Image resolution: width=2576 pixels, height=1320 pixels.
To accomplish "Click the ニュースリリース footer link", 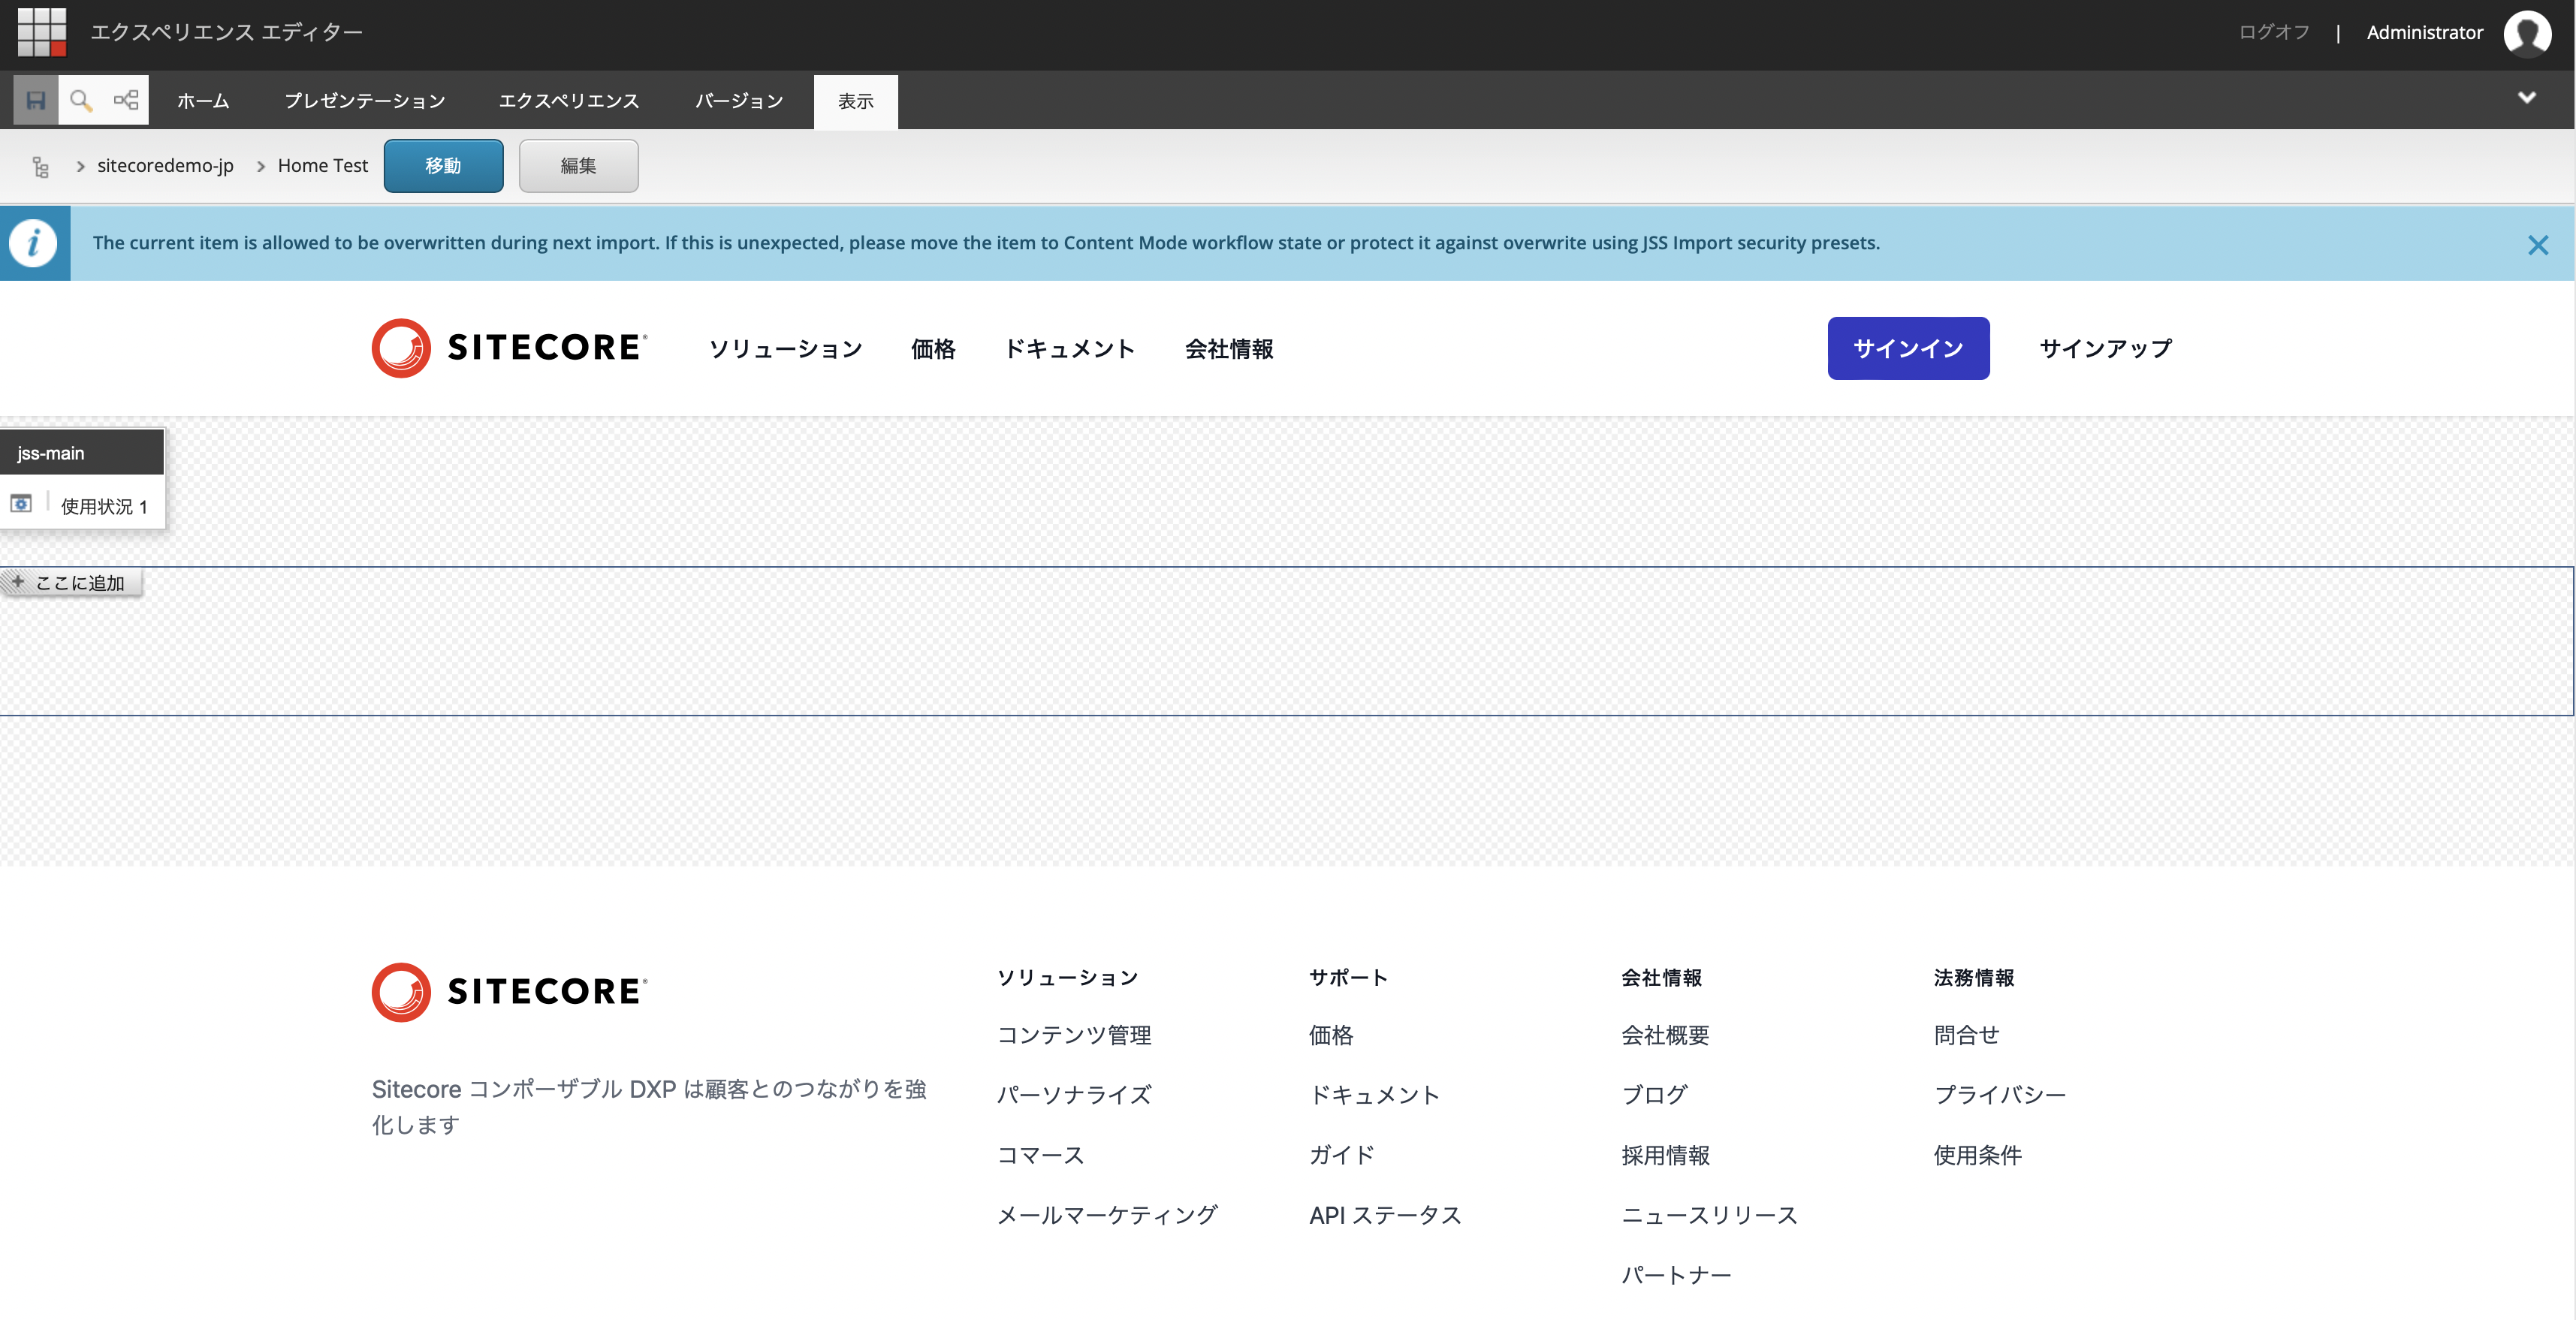I will [x=1709, y=1215].
